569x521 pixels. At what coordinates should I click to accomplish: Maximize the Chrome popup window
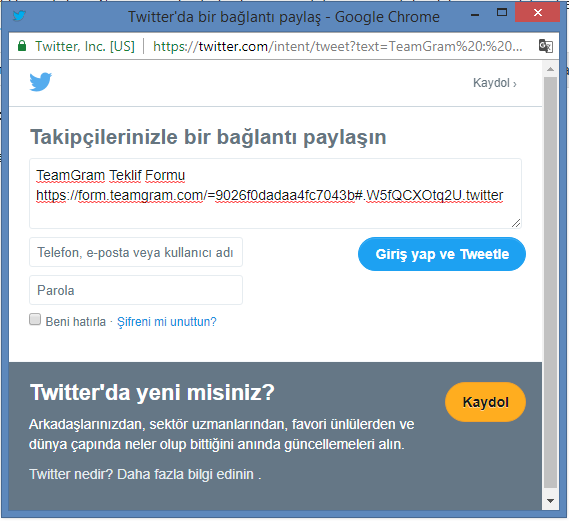coord(502,13)
